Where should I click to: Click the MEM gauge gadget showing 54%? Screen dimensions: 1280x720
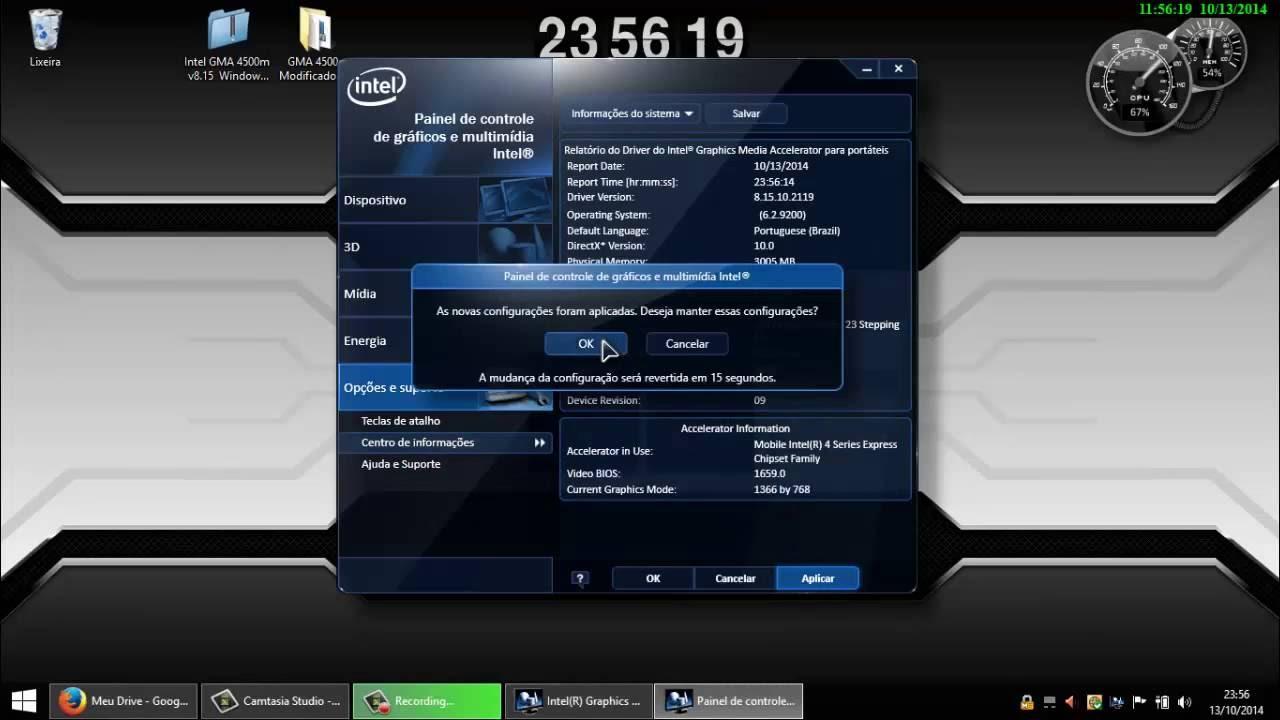tap(1211, 52)
